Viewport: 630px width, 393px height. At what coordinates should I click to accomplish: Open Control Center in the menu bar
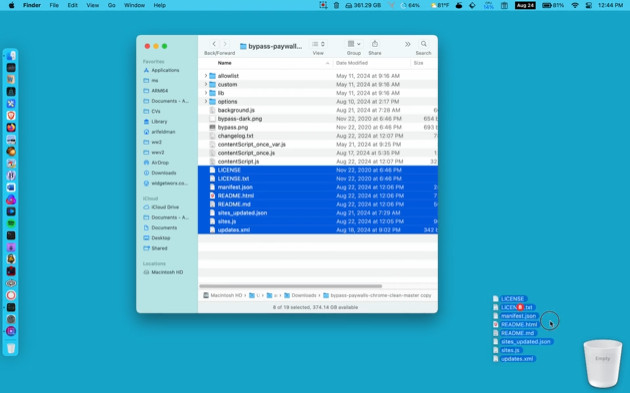pos(589,5)
